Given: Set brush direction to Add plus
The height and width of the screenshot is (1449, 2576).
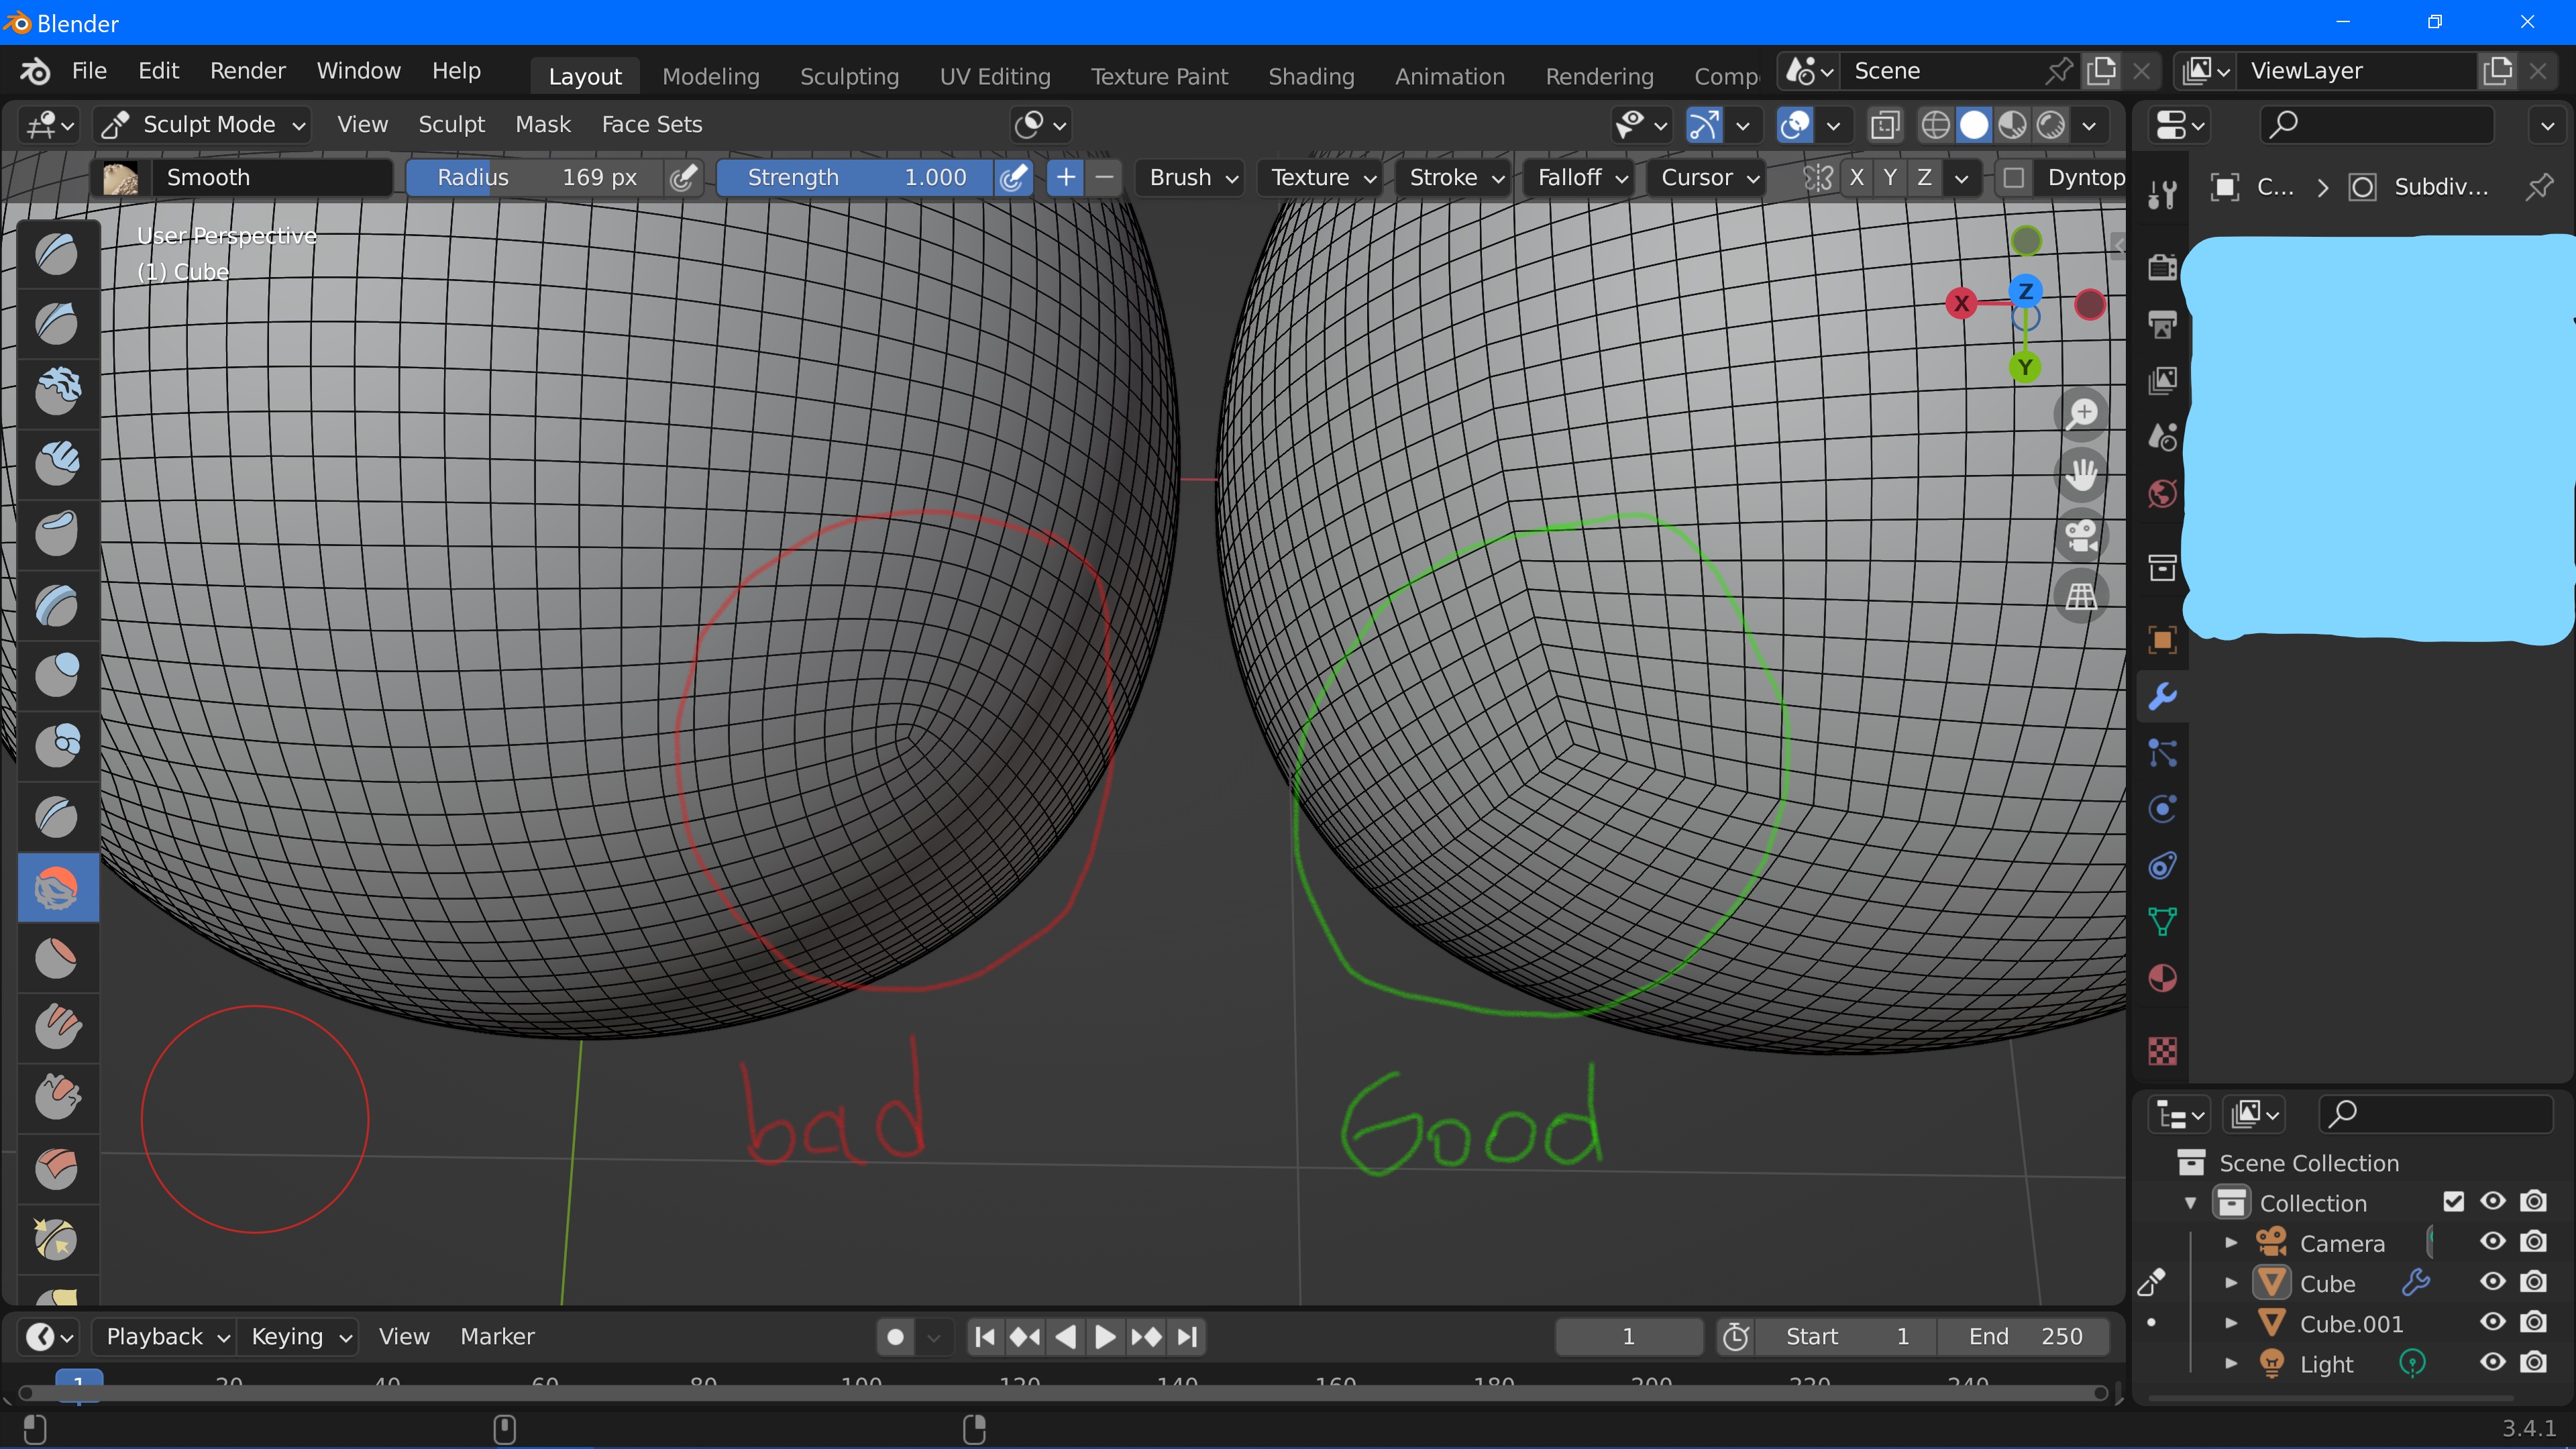Looking at the screenshot, I should [x=1066, y=178].
